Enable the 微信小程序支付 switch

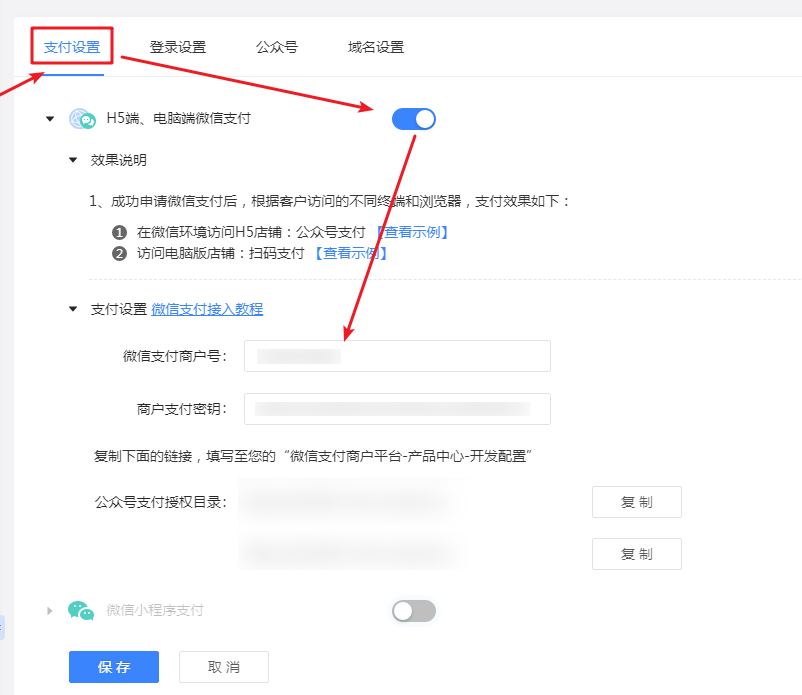click(414, 611)
